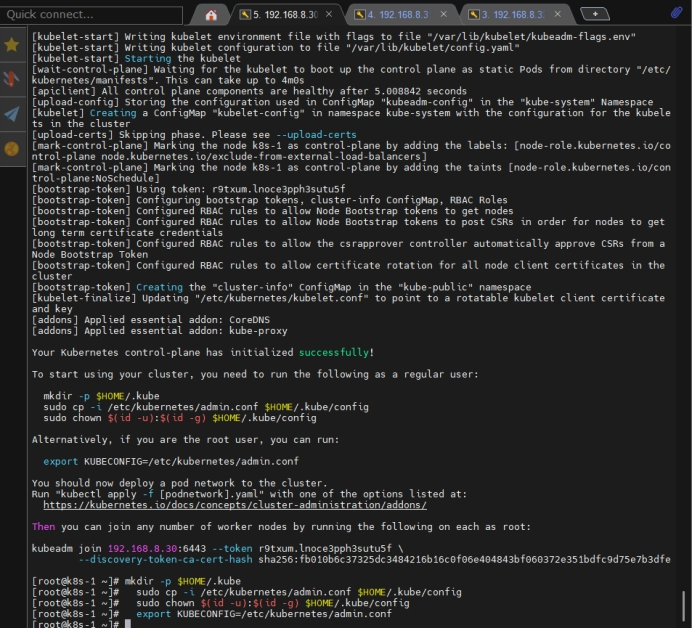This screenshot has width=692, height=628.
Task: Click "Applied essential addon: CoreDNS" line
Action: point(150,320)
